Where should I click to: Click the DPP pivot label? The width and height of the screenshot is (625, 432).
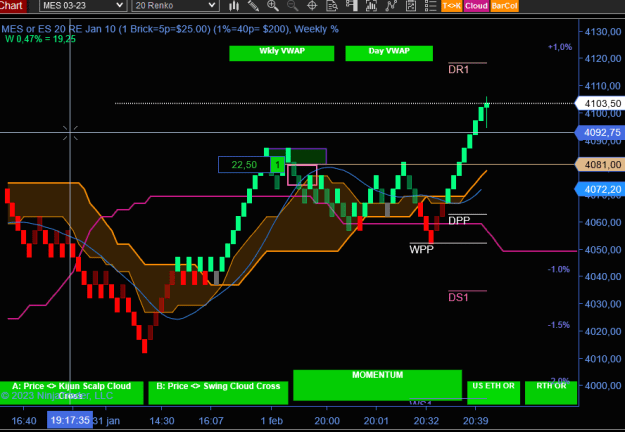tap(459, 220)
